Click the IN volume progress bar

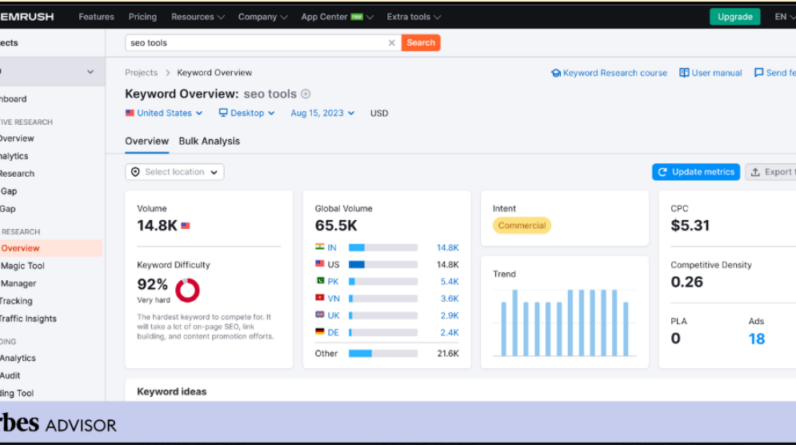pyautogui.click(x=383, y=248)
